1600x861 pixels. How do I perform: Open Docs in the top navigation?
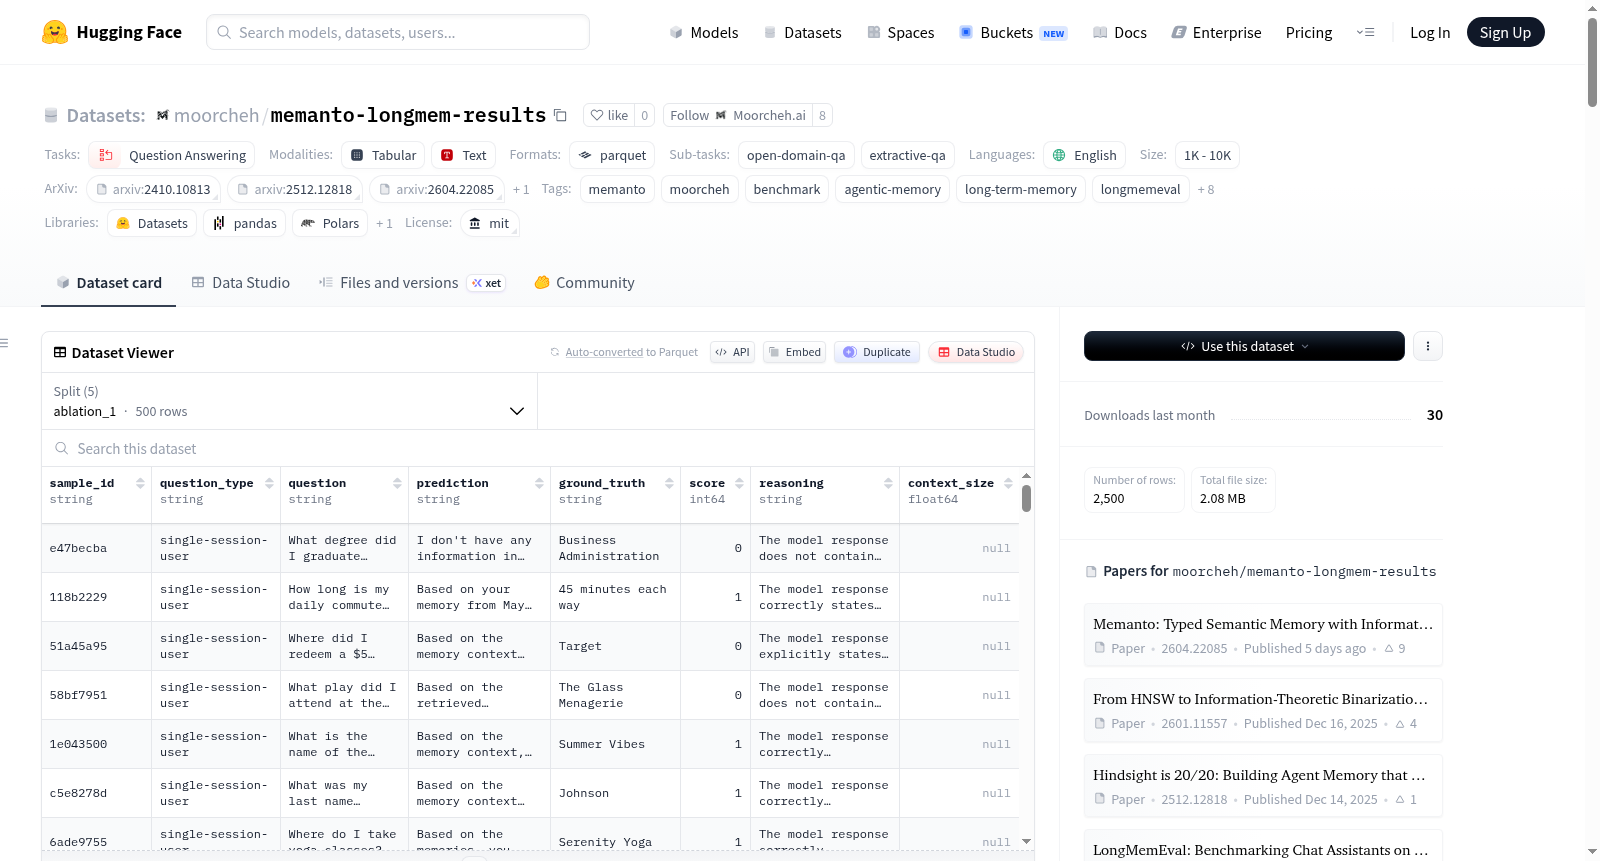(1119, 32)
